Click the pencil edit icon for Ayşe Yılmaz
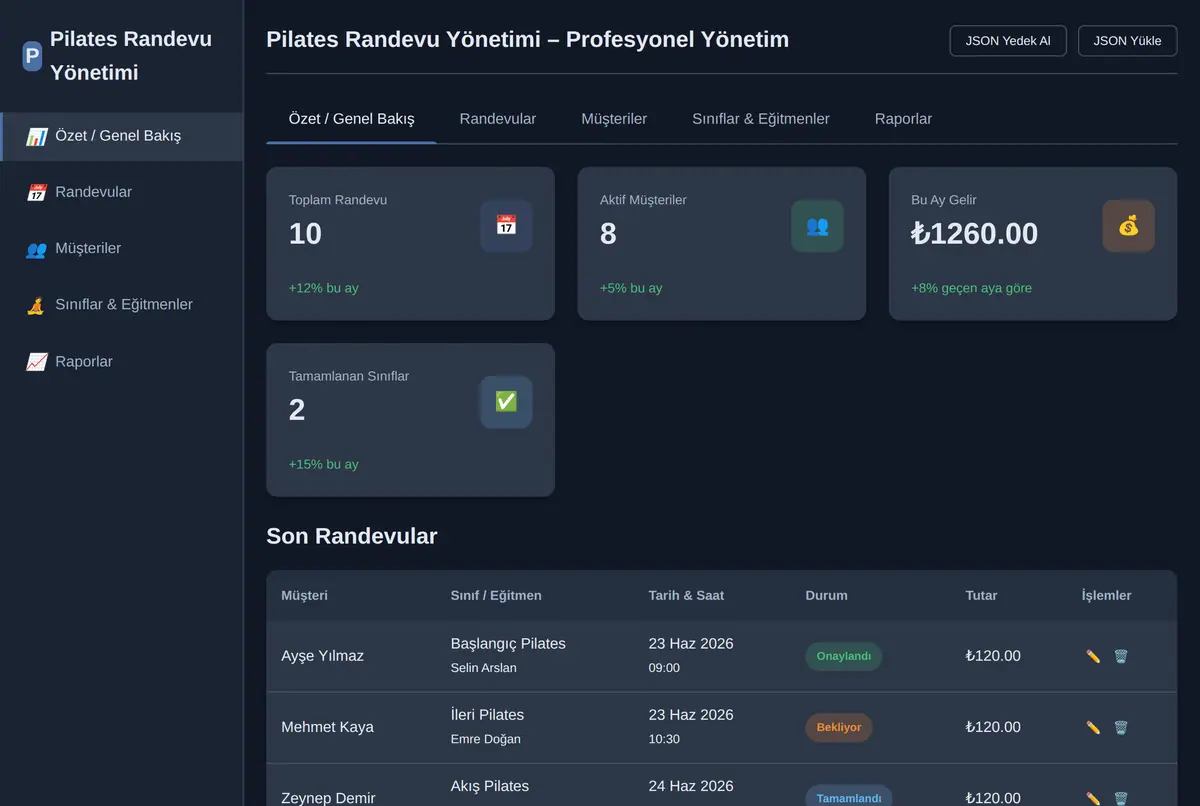 click(1093, 656)
